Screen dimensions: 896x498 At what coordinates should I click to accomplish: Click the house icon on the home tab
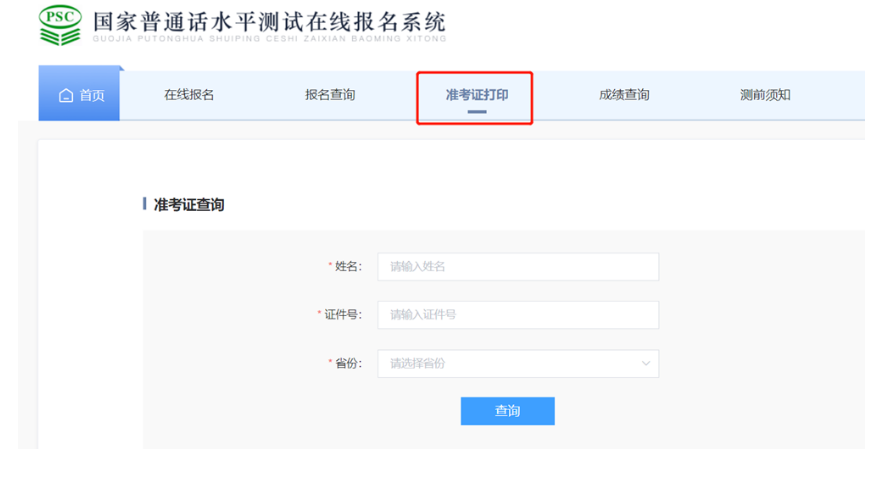coord(66,96)
